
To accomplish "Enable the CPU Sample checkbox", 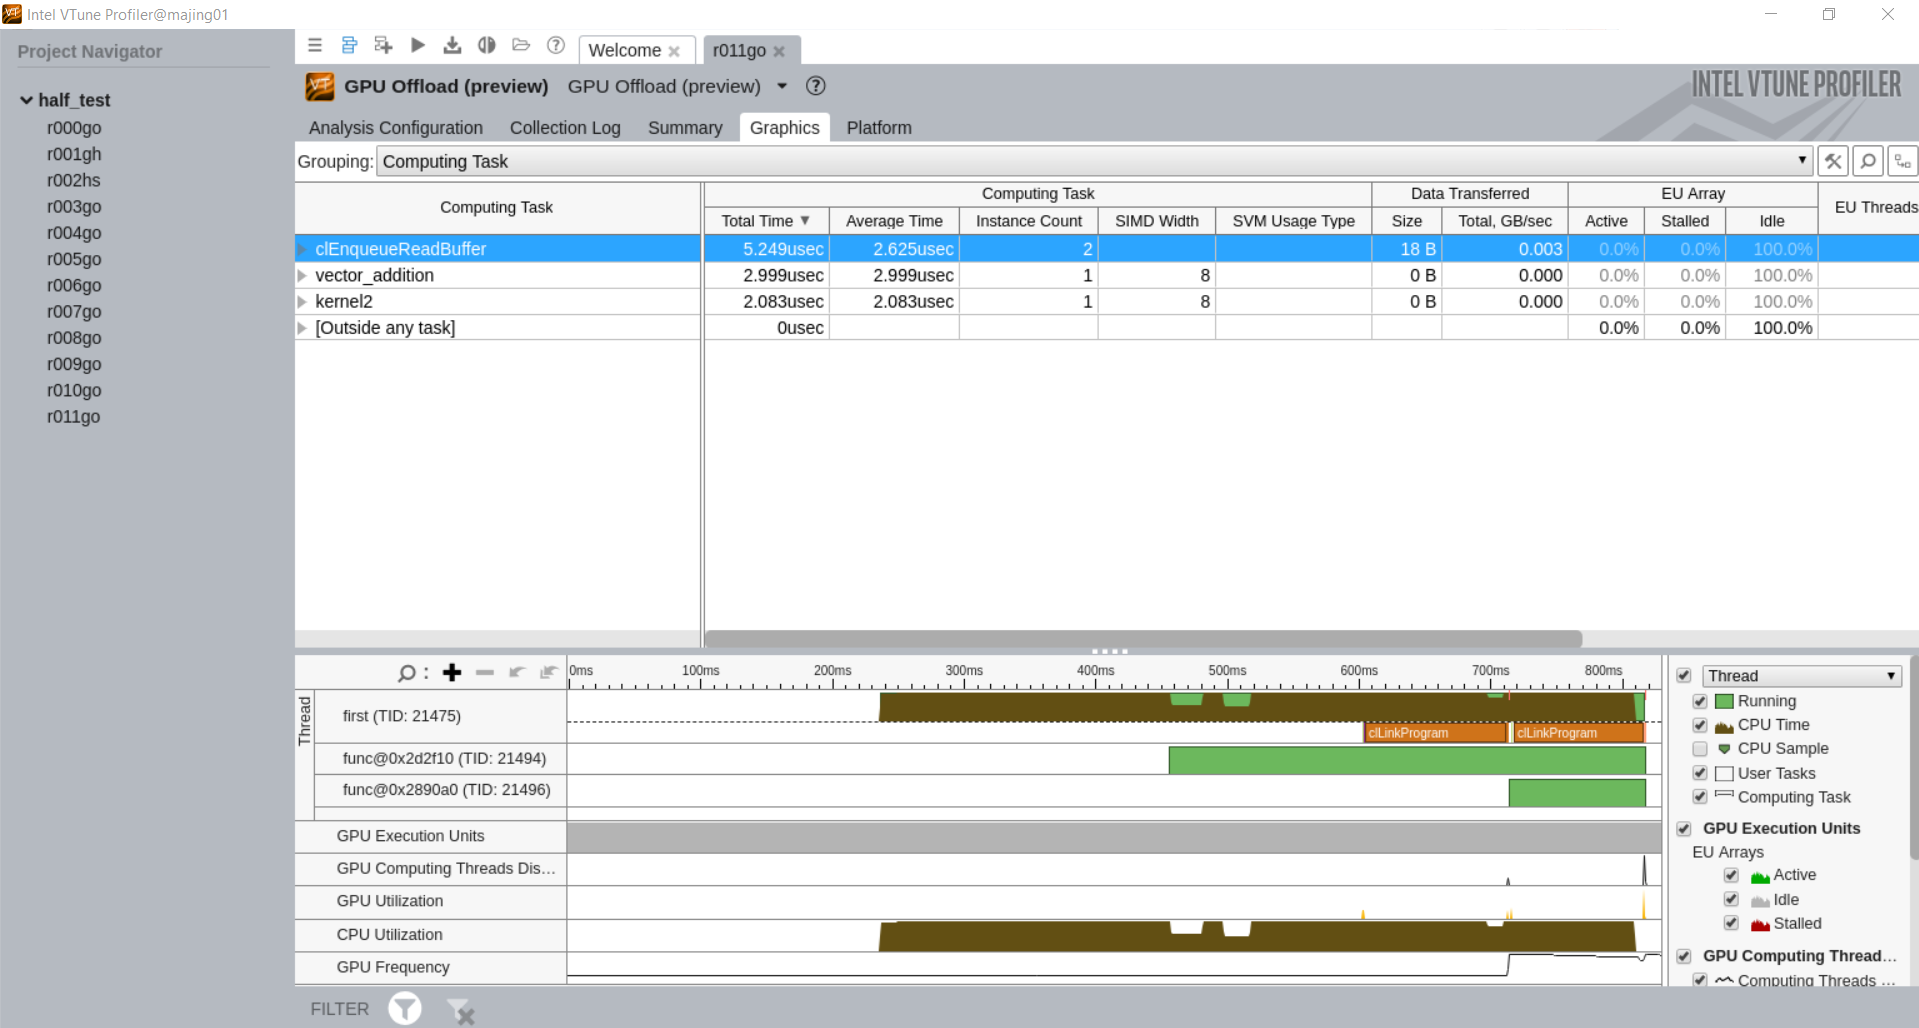I will pyautogui.click(x=1700, y=749).
